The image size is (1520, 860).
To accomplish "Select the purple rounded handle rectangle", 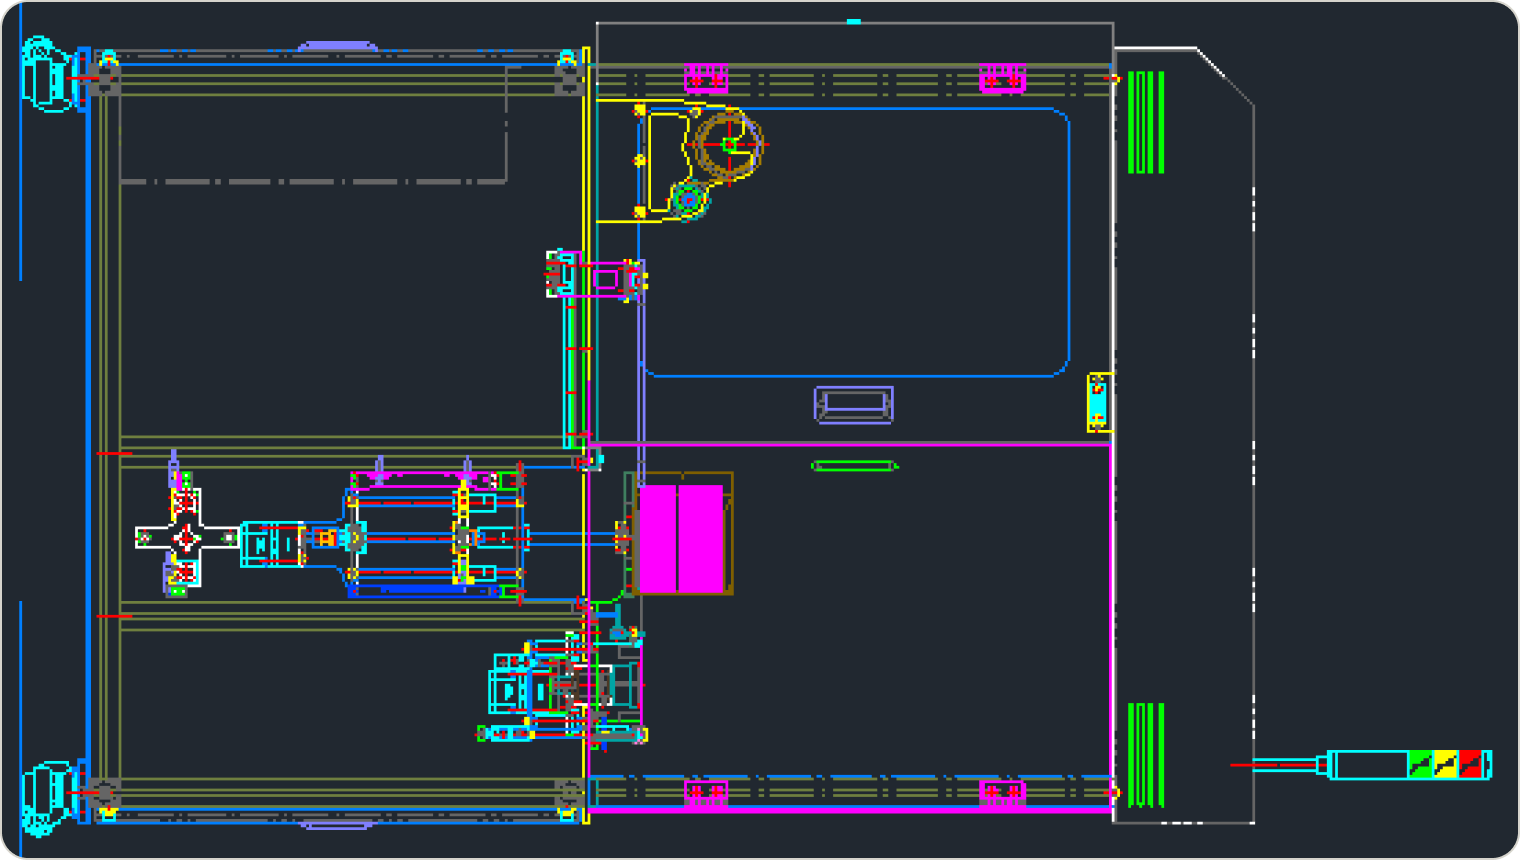I will click(853, 405).
